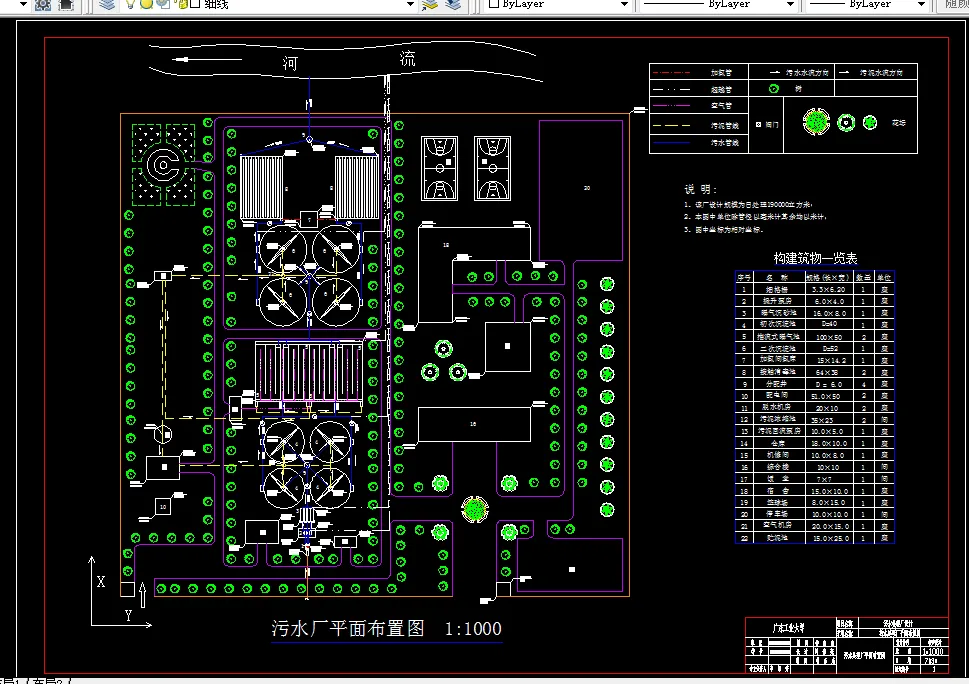Click the layer color square beside 细线
Screen dimensions: 969x684
(195, 4)
